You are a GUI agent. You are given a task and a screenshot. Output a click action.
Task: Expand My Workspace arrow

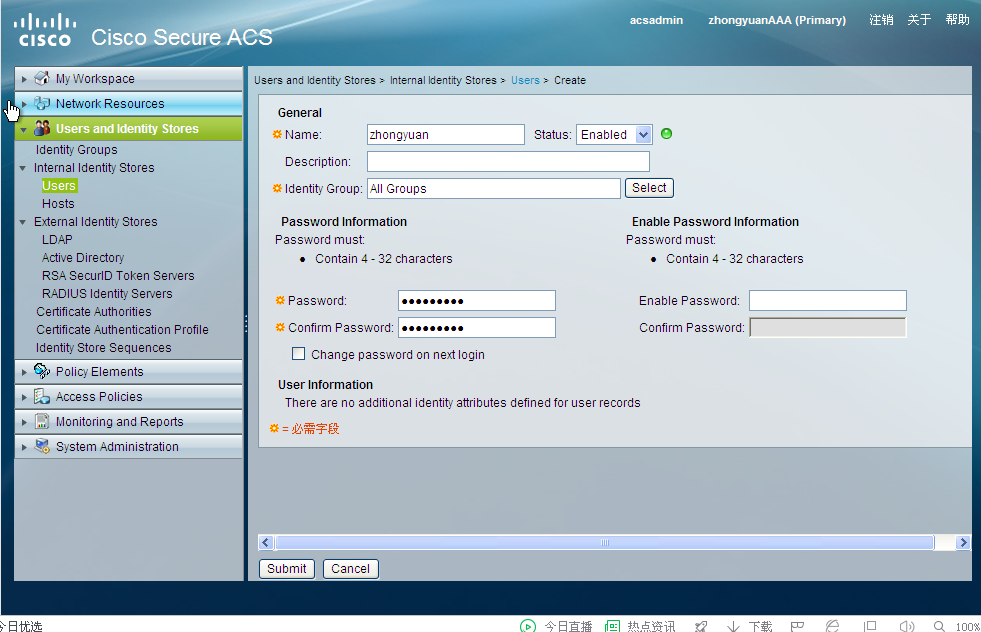pos(24,79)
